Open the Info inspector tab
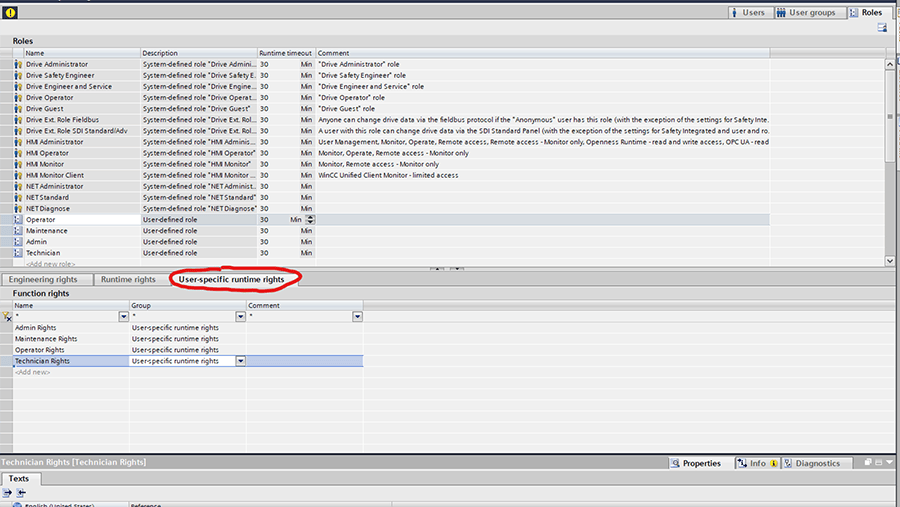This screenshot has height=507, width=900. (757, 463)
